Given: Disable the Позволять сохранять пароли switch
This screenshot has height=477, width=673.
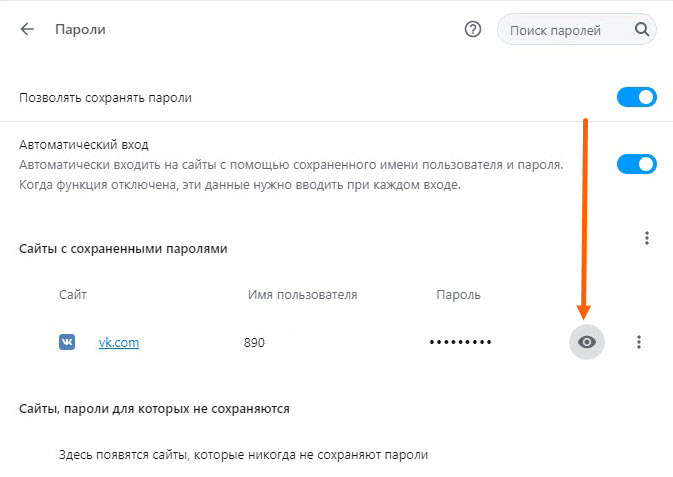Looking at the screenshot, I should click(x=636, y=97).
